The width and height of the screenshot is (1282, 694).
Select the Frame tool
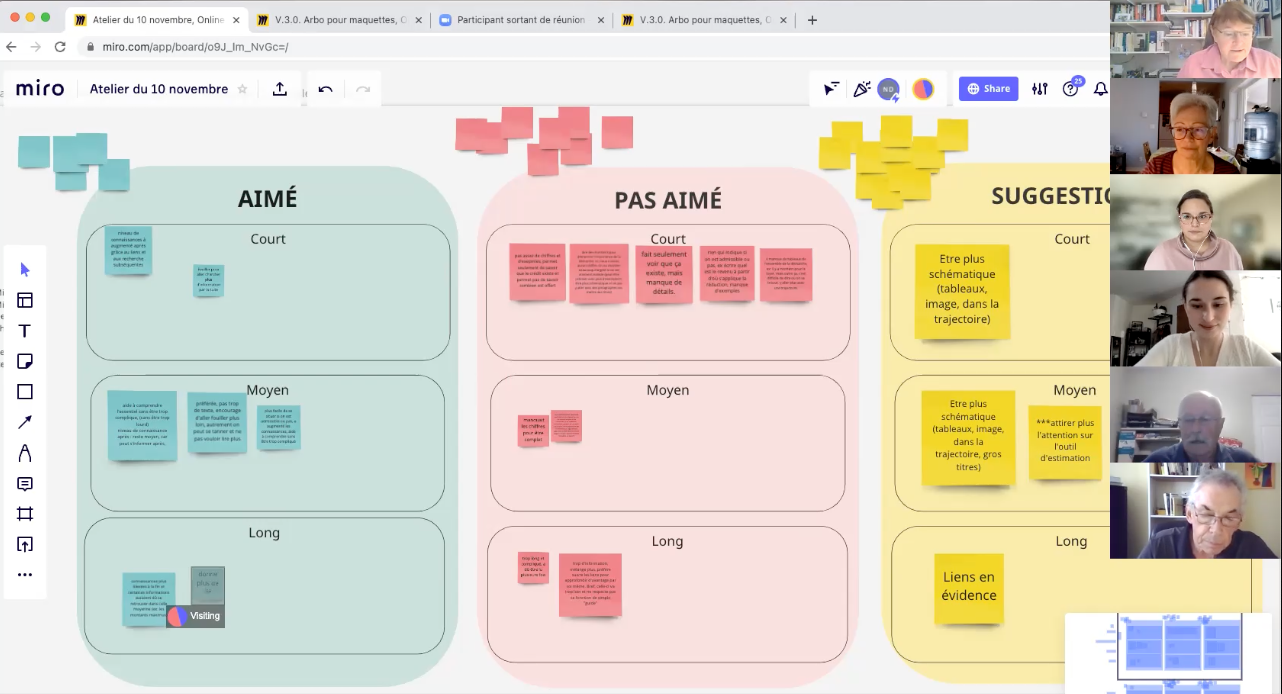(25, 514)
